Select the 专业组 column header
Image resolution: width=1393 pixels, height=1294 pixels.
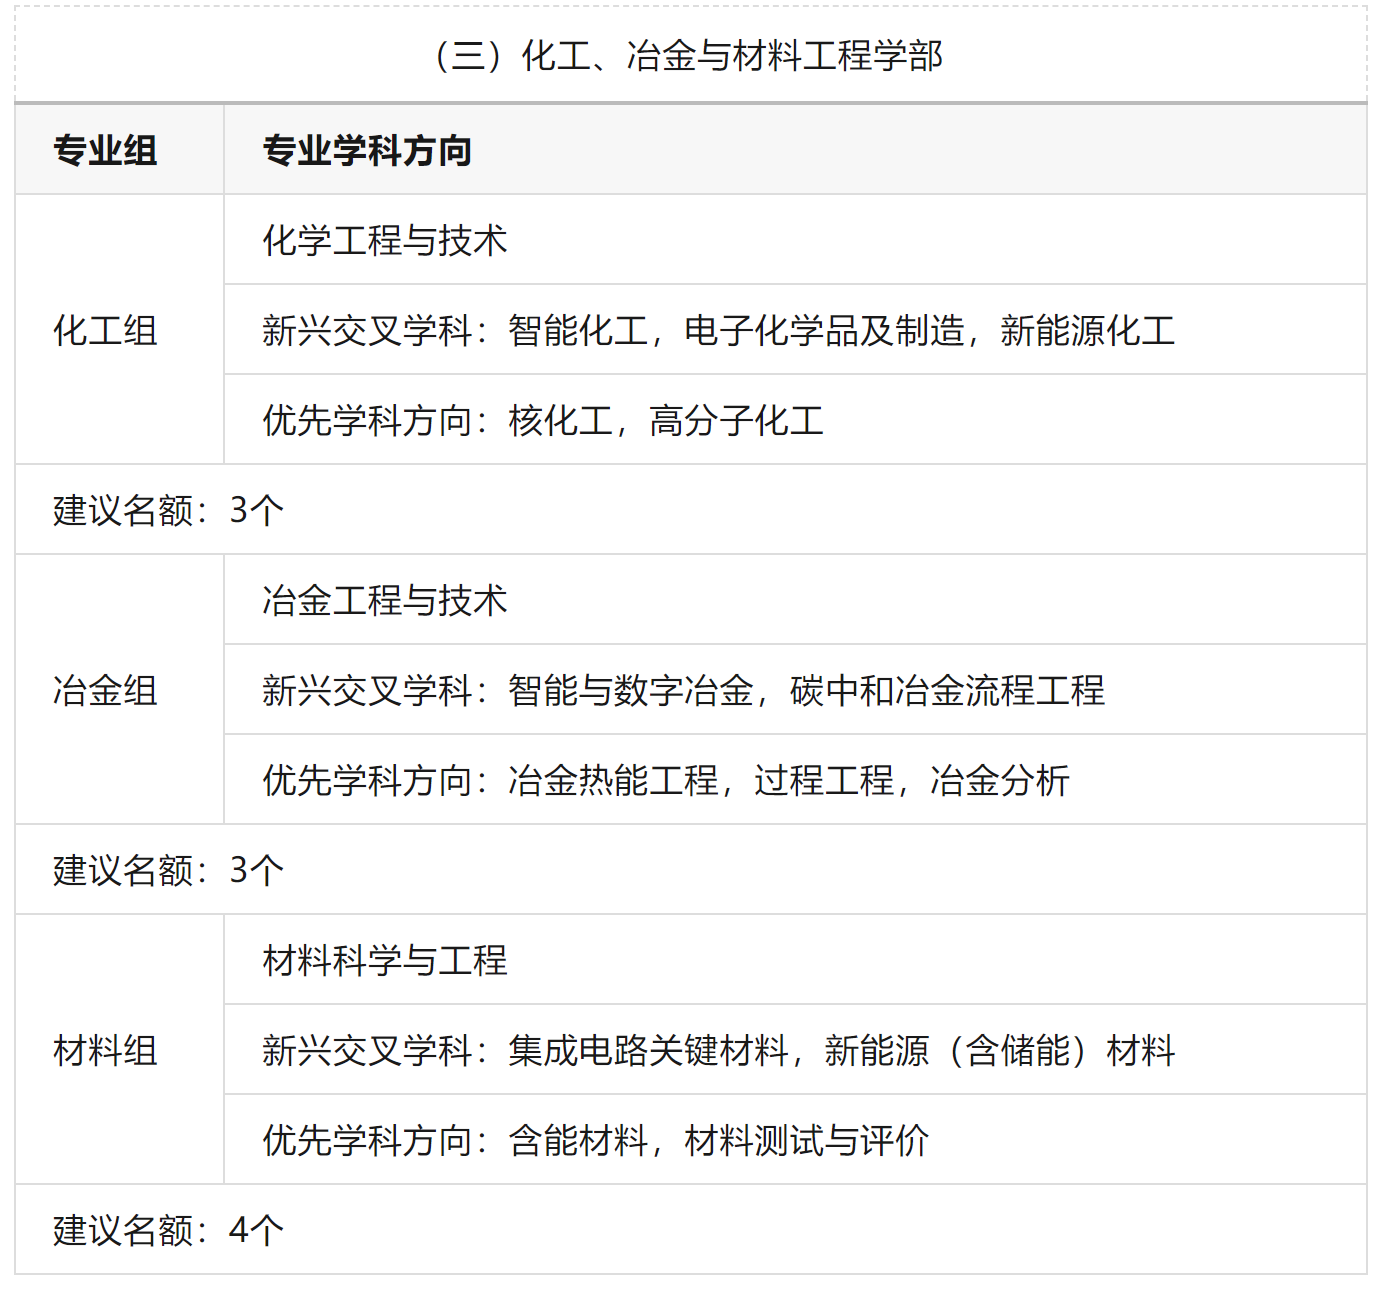pos(105,151)
